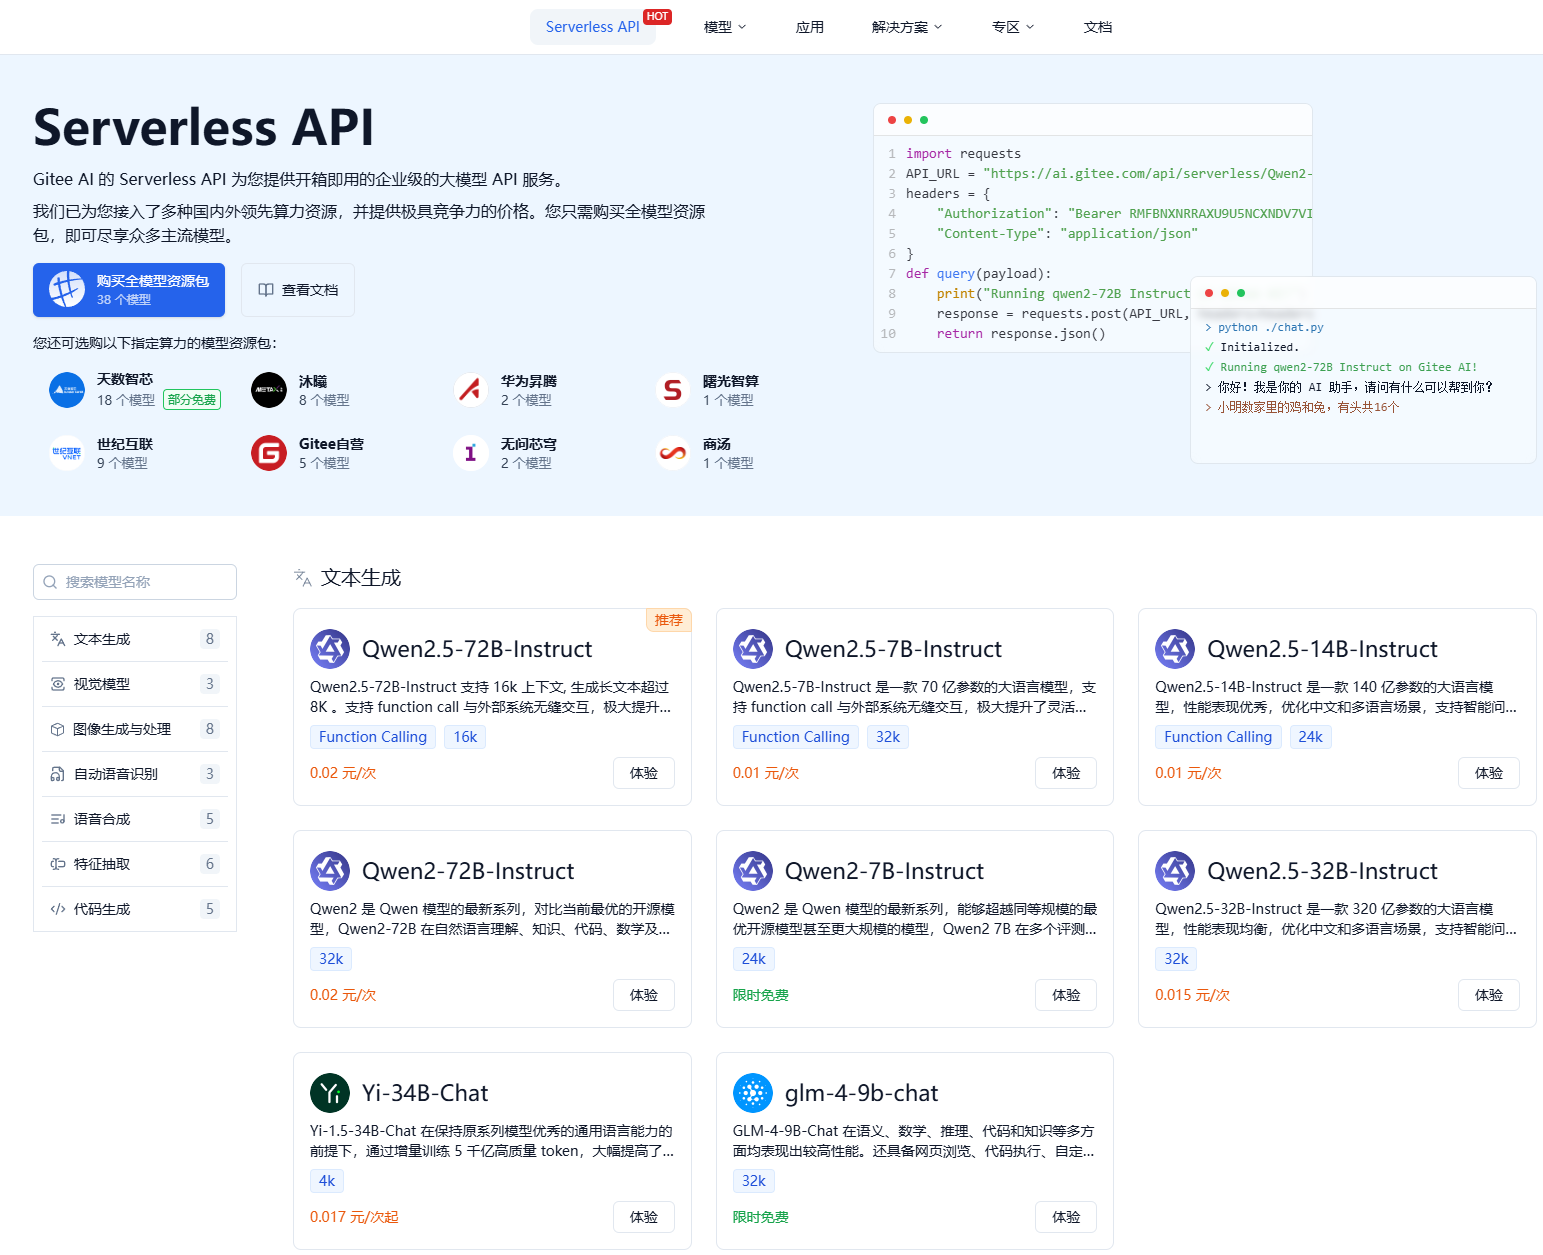Image resolution: width=1543 pixels, height=1255 pixels.
Task: Click the 16k context tag
Action: [466, 737]
